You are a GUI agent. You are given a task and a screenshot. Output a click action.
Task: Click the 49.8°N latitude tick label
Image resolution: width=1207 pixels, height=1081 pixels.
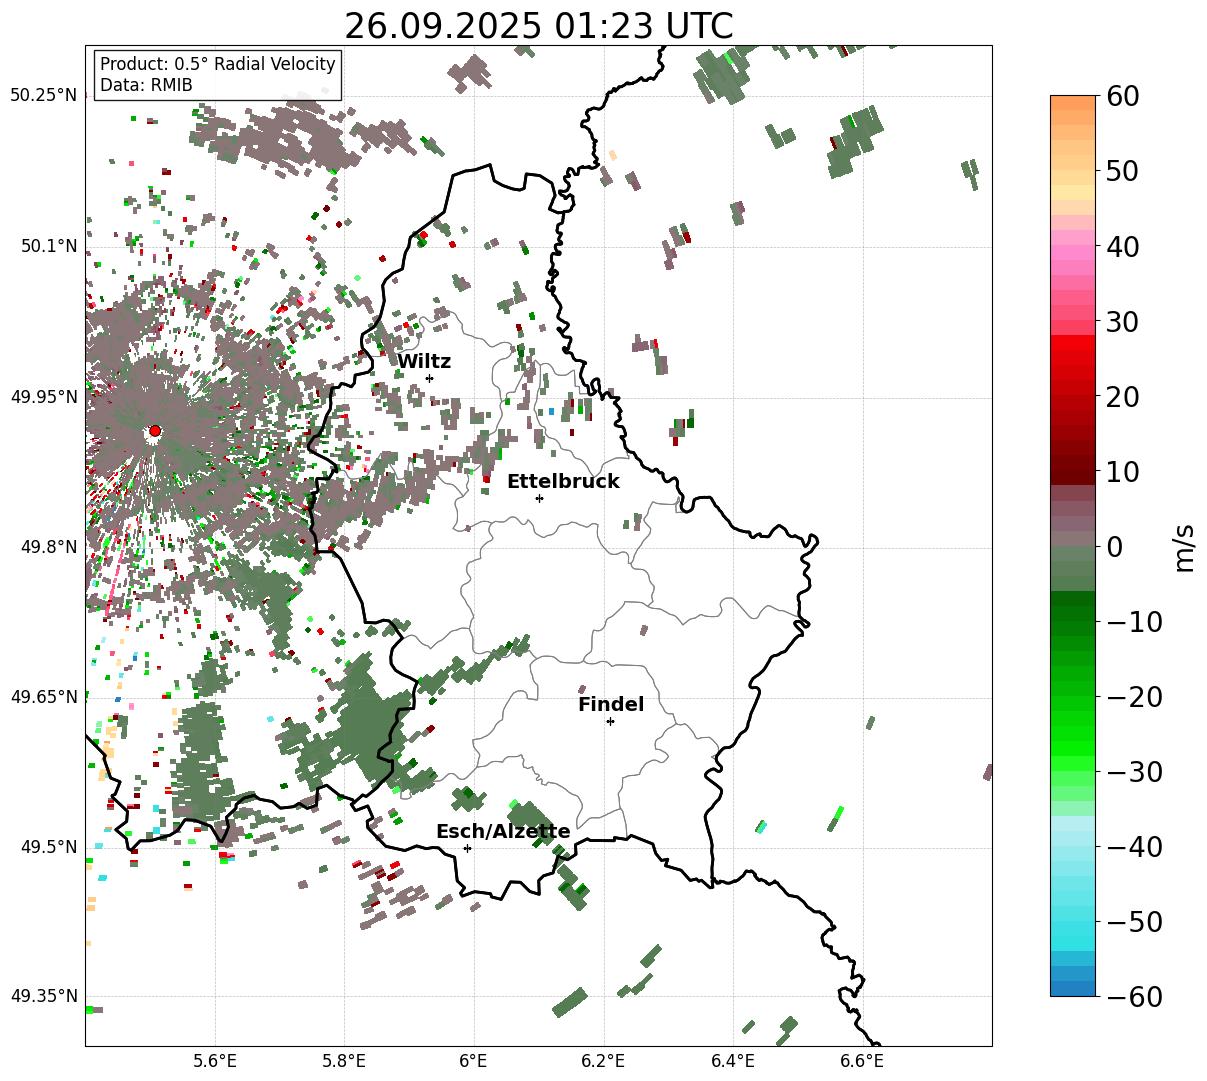click(48, 547)
